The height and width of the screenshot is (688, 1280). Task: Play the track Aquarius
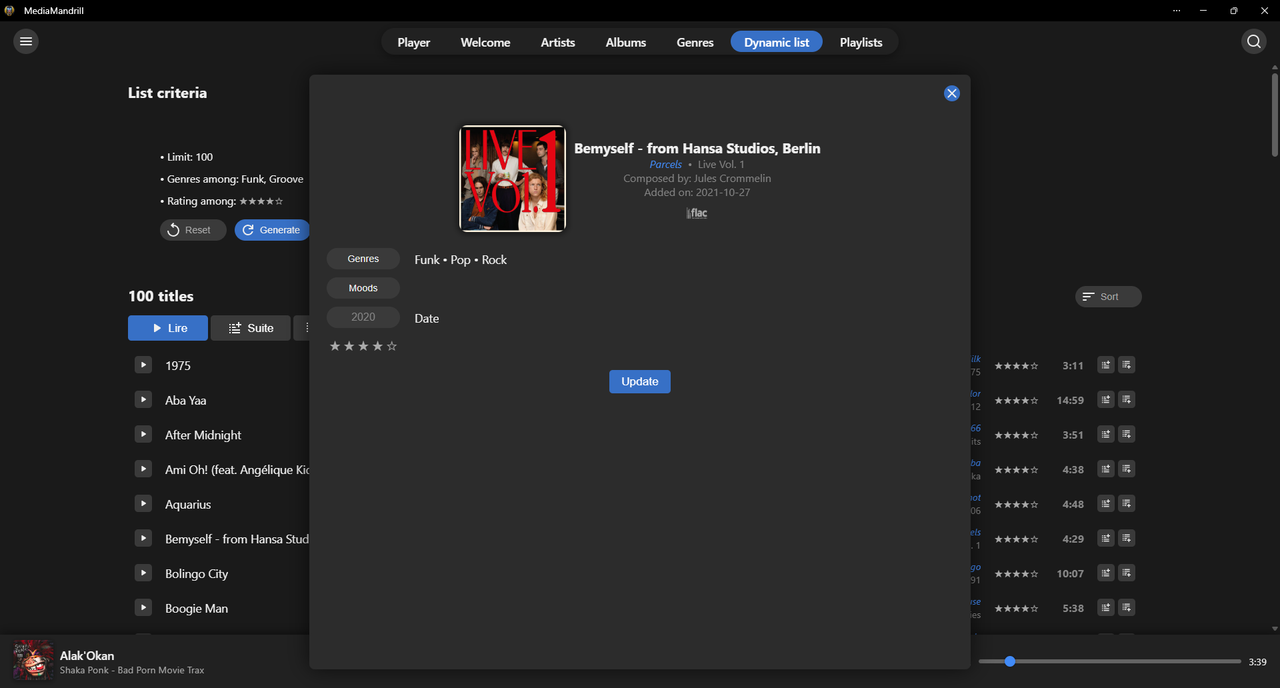tap(143, 504)
